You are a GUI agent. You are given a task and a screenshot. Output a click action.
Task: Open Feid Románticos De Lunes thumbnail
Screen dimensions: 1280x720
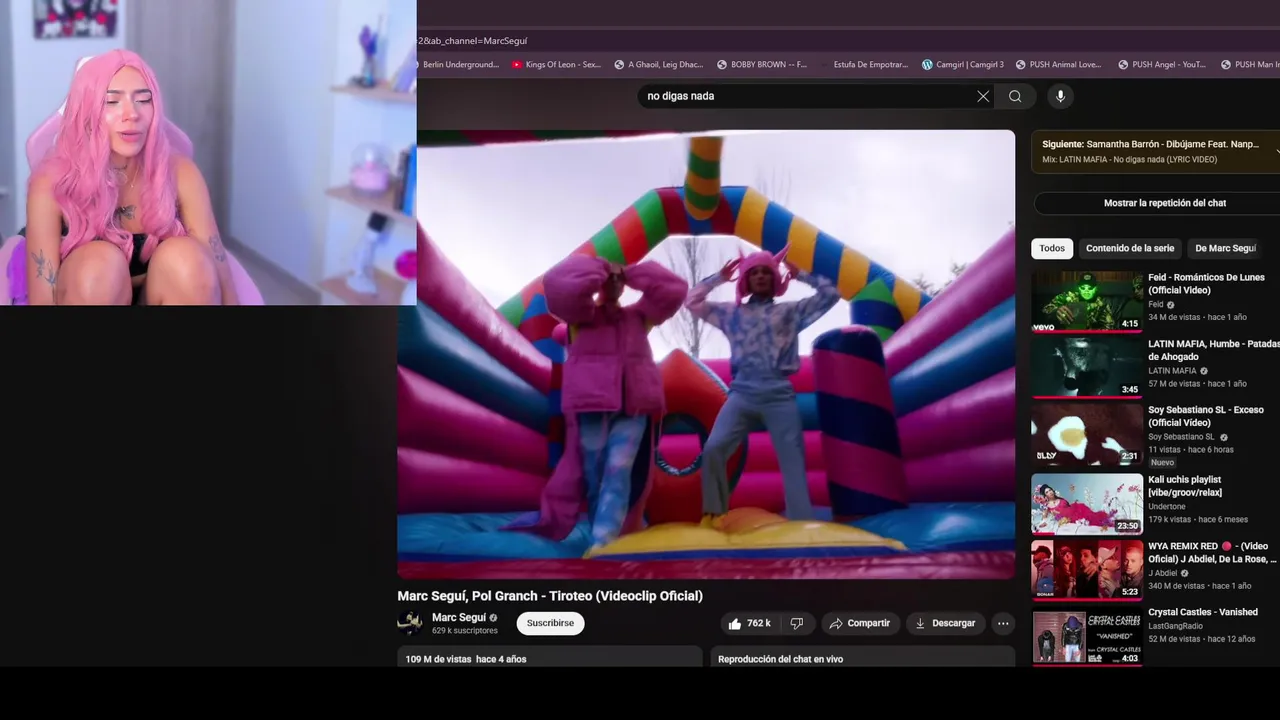1087,301
